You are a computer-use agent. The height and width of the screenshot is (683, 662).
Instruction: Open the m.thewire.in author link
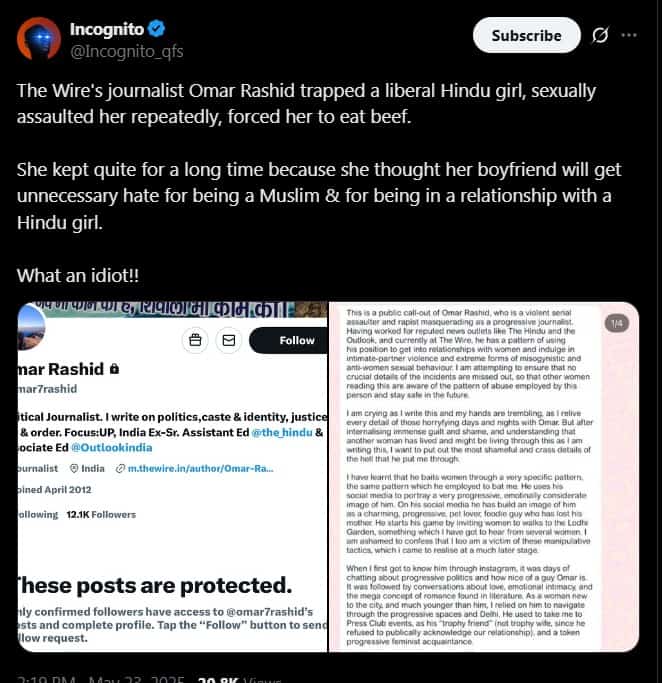coord(200,469)
